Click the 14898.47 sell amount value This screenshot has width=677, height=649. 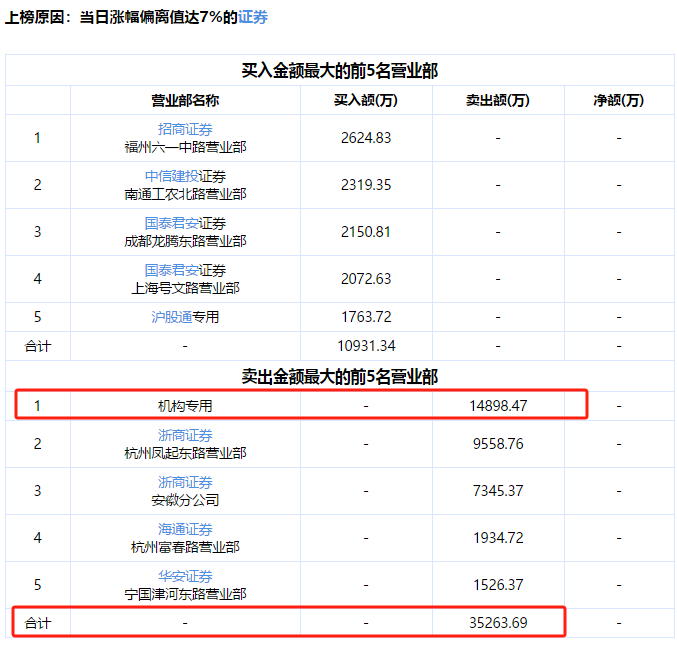(x=497, y=406)
